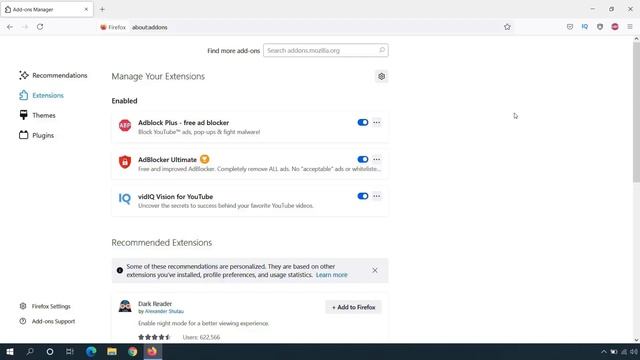The image size is (640, 360).
Task: Open author Alexander Shutau link
Action: pyautogui.click(x=164, y=311)
